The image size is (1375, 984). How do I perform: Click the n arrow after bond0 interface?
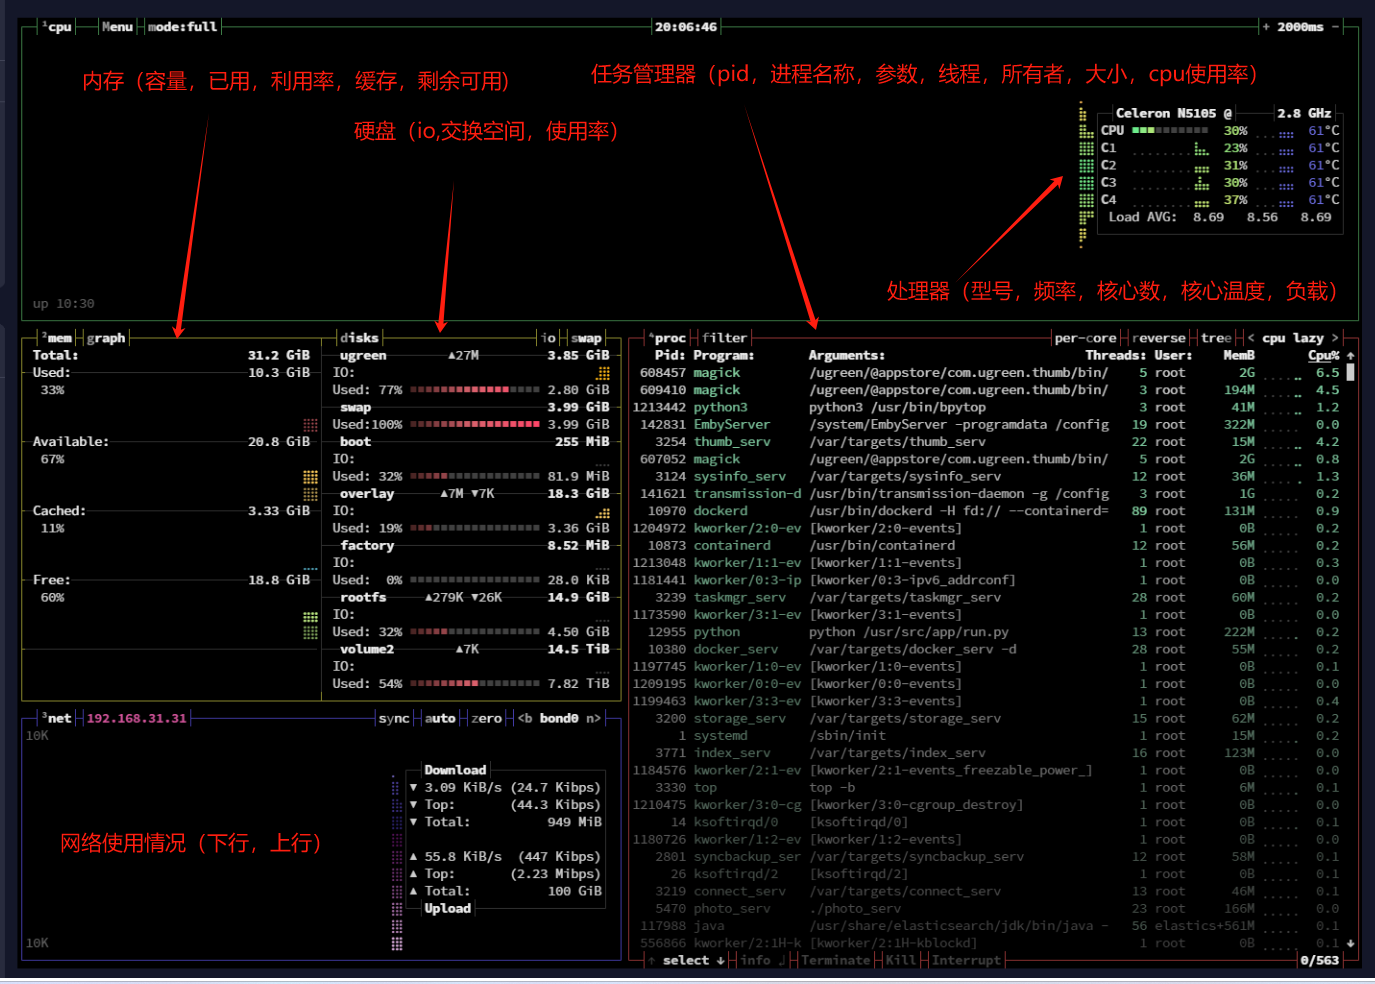[593, 718]
